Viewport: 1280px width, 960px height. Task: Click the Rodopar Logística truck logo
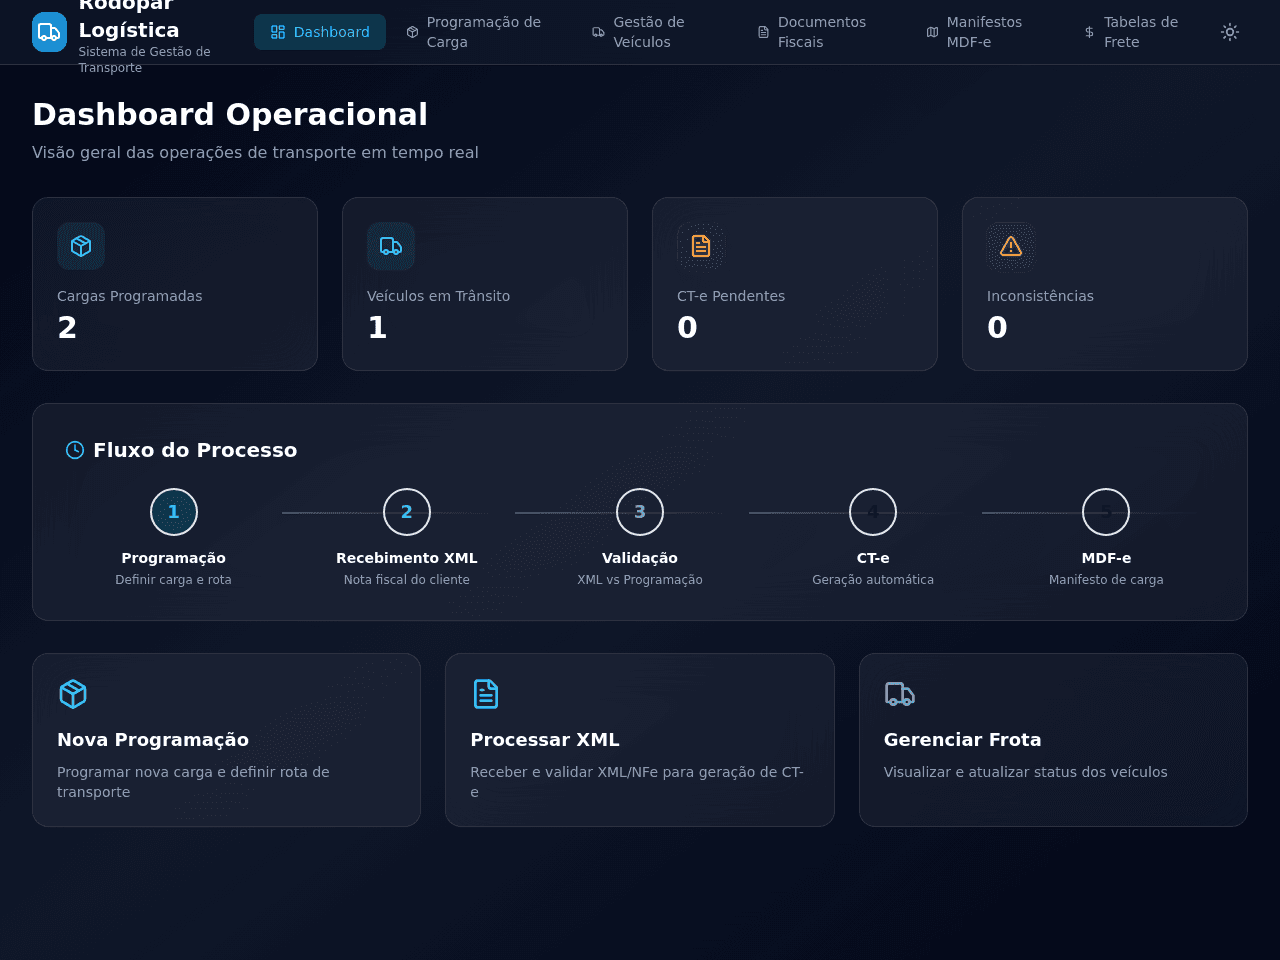pyautogui.click(x=49, y=32)
